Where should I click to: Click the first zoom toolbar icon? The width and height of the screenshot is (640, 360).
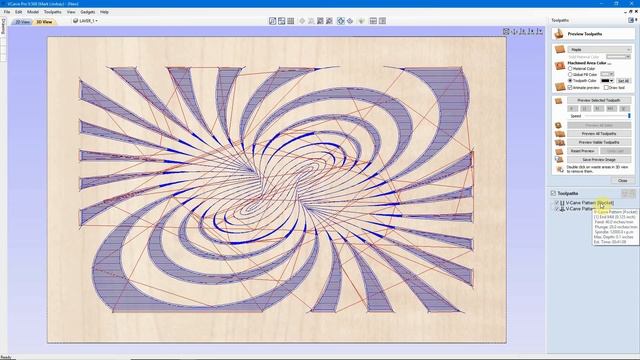click(320, 21)
